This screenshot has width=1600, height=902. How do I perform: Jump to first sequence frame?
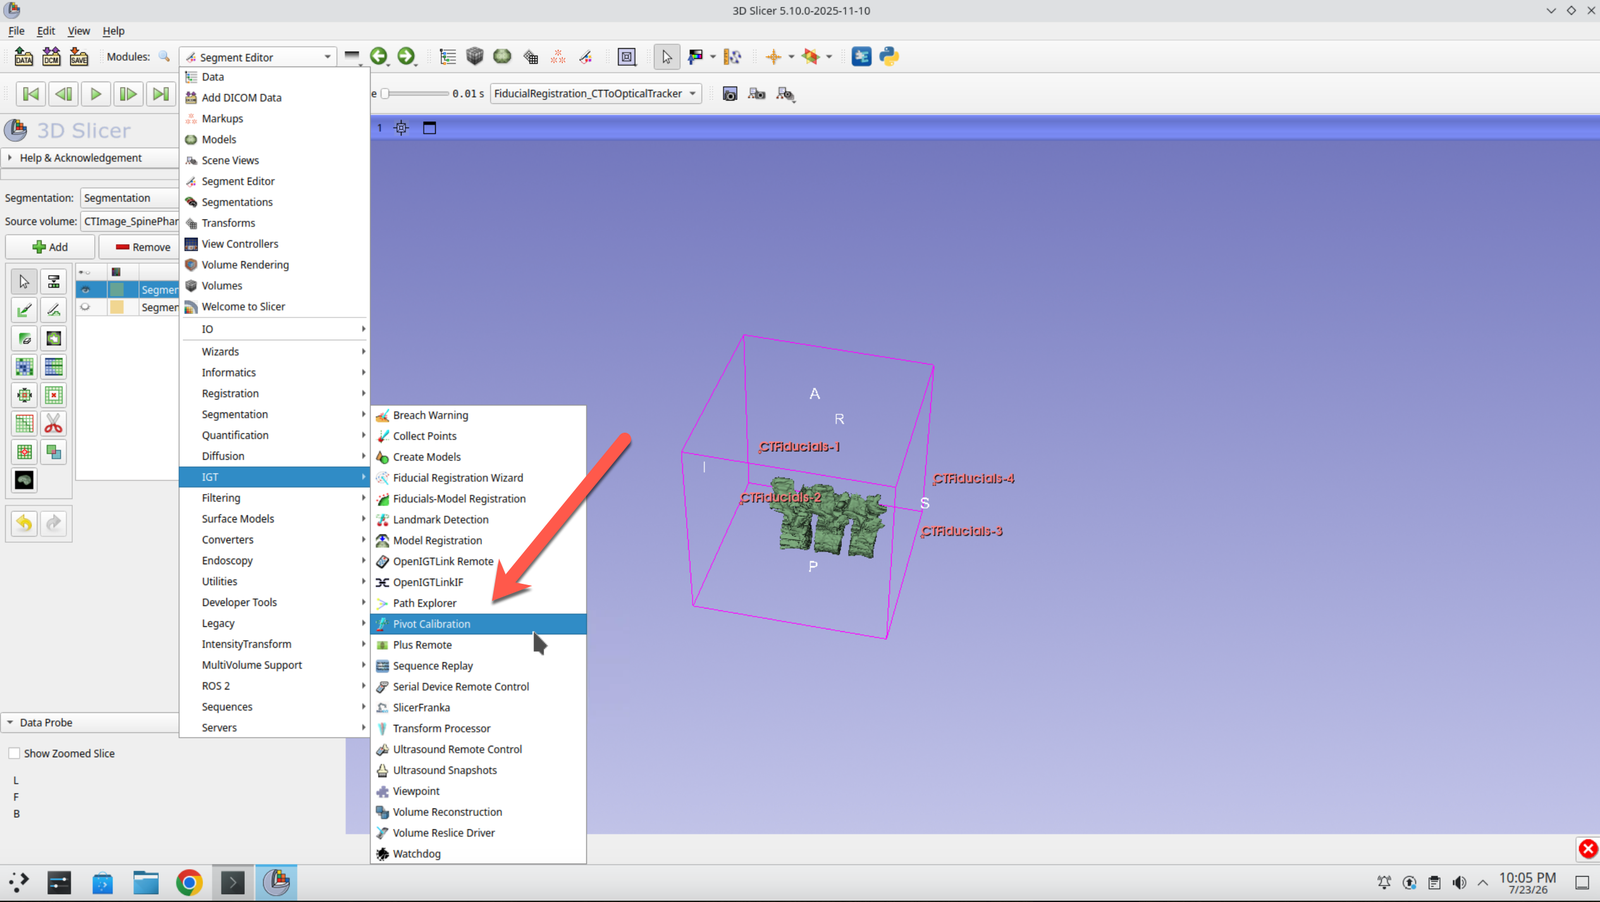31,94
